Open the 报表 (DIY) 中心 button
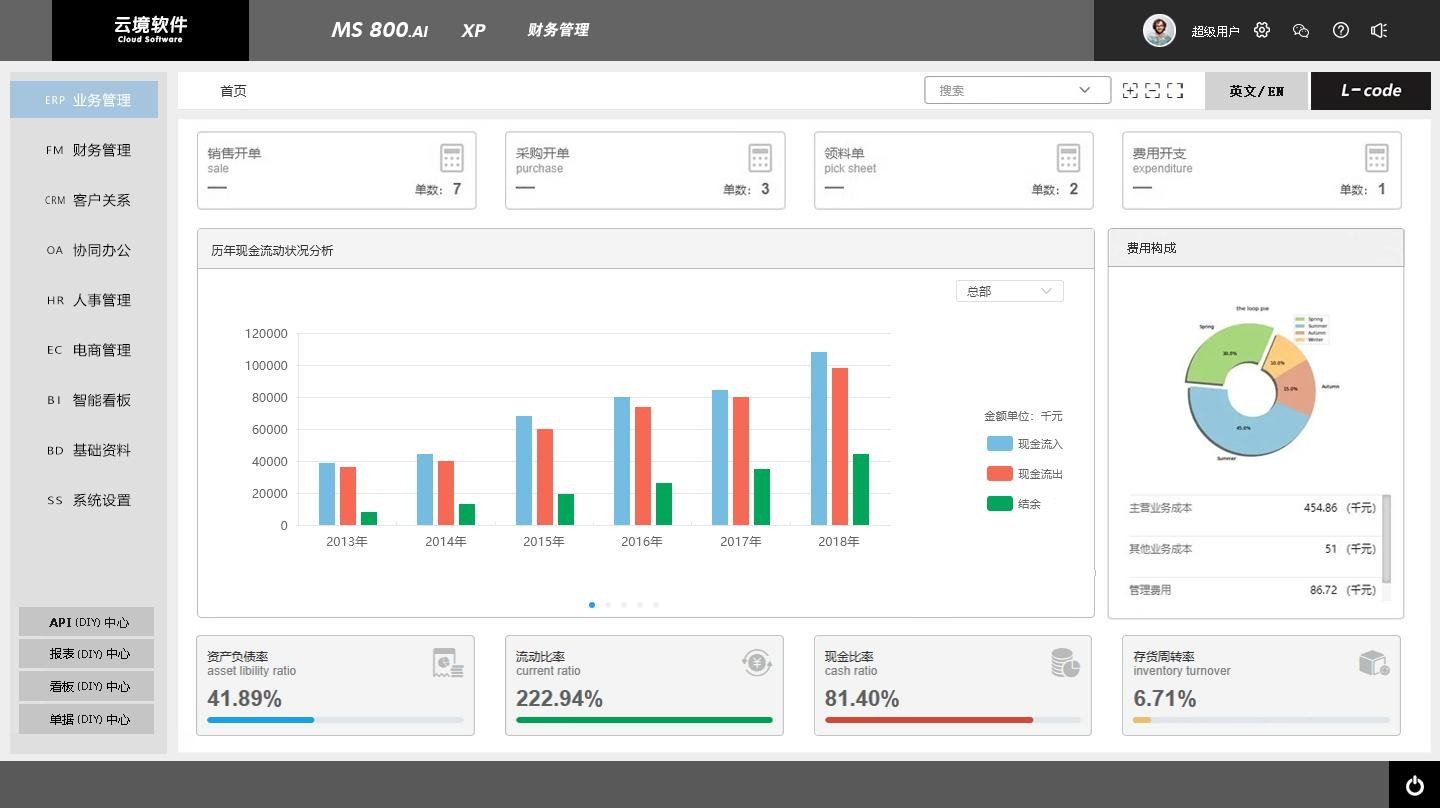Viewport: 1440px width, 808px height. [87, 654]
